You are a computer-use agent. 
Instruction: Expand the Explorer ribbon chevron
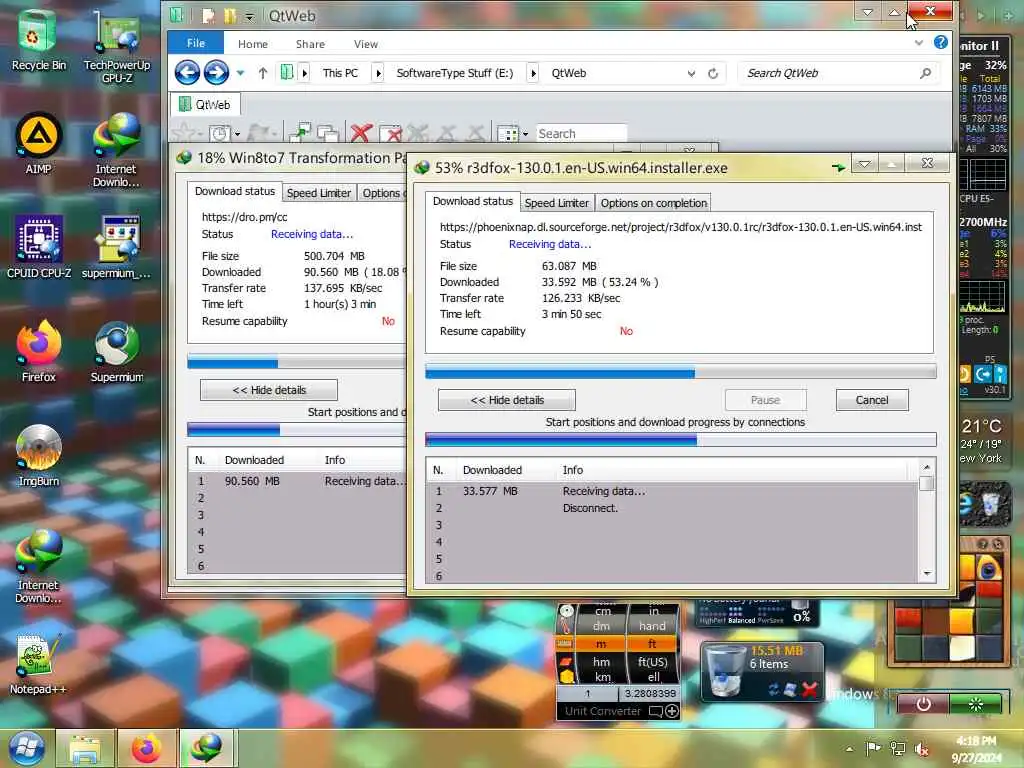pyautogui.click(x=919, y=42)
